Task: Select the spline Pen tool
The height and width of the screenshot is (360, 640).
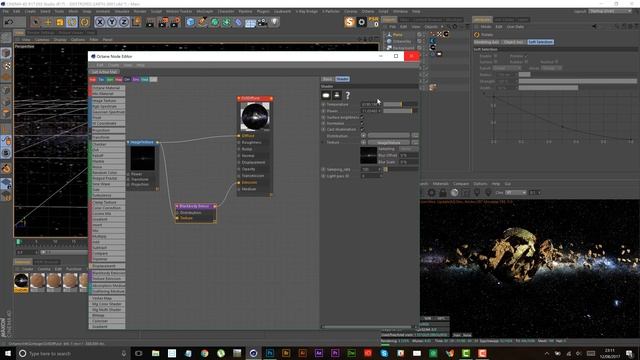Action: [202, 22]
